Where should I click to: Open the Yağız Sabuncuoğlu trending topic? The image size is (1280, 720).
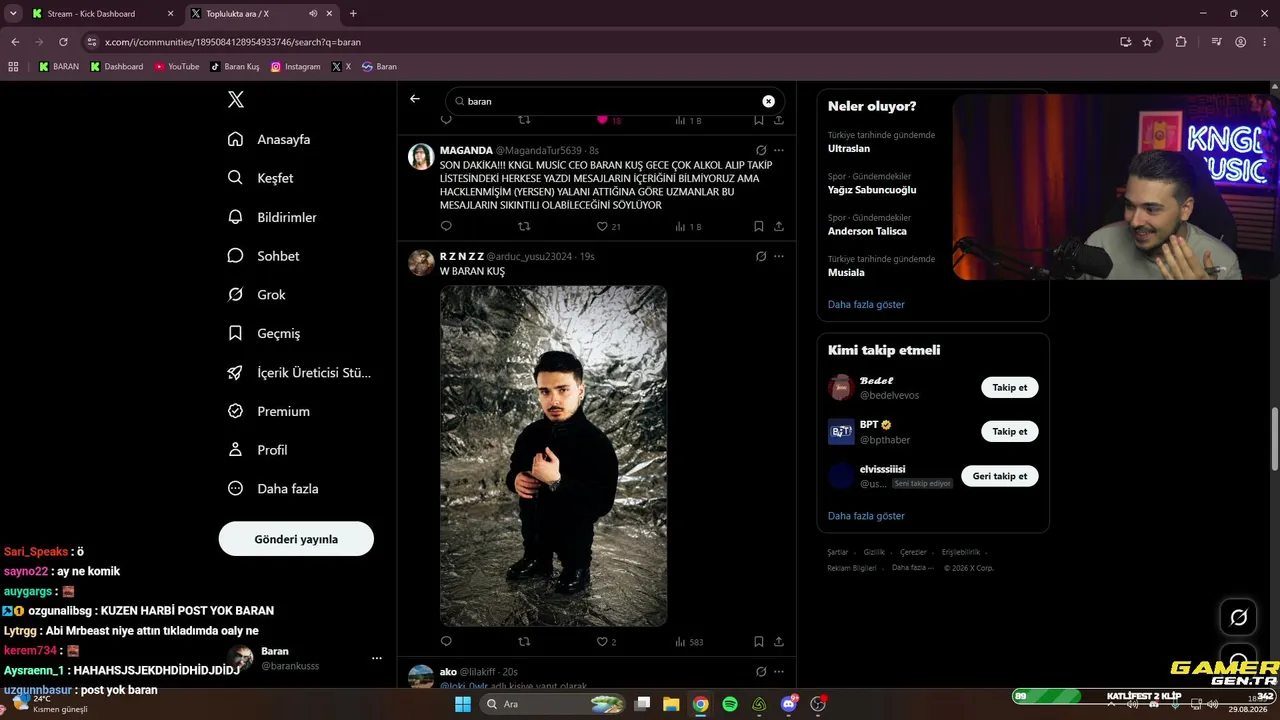(872, 190)
